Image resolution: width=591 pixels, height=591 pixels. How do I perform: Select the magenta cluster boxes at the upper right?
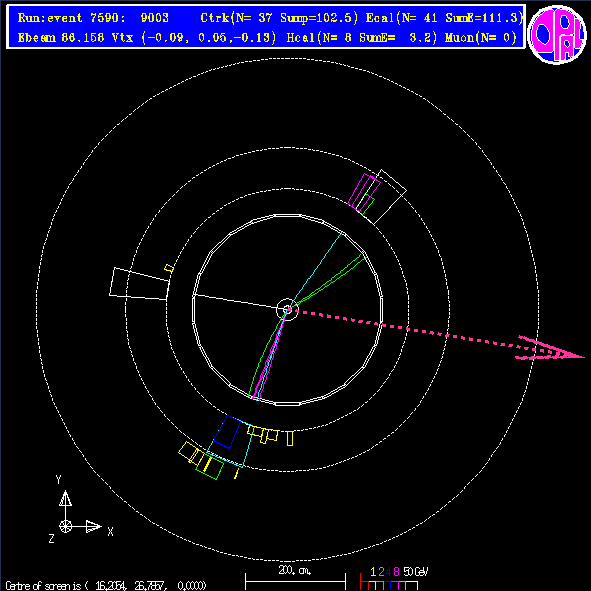(364, 192)
